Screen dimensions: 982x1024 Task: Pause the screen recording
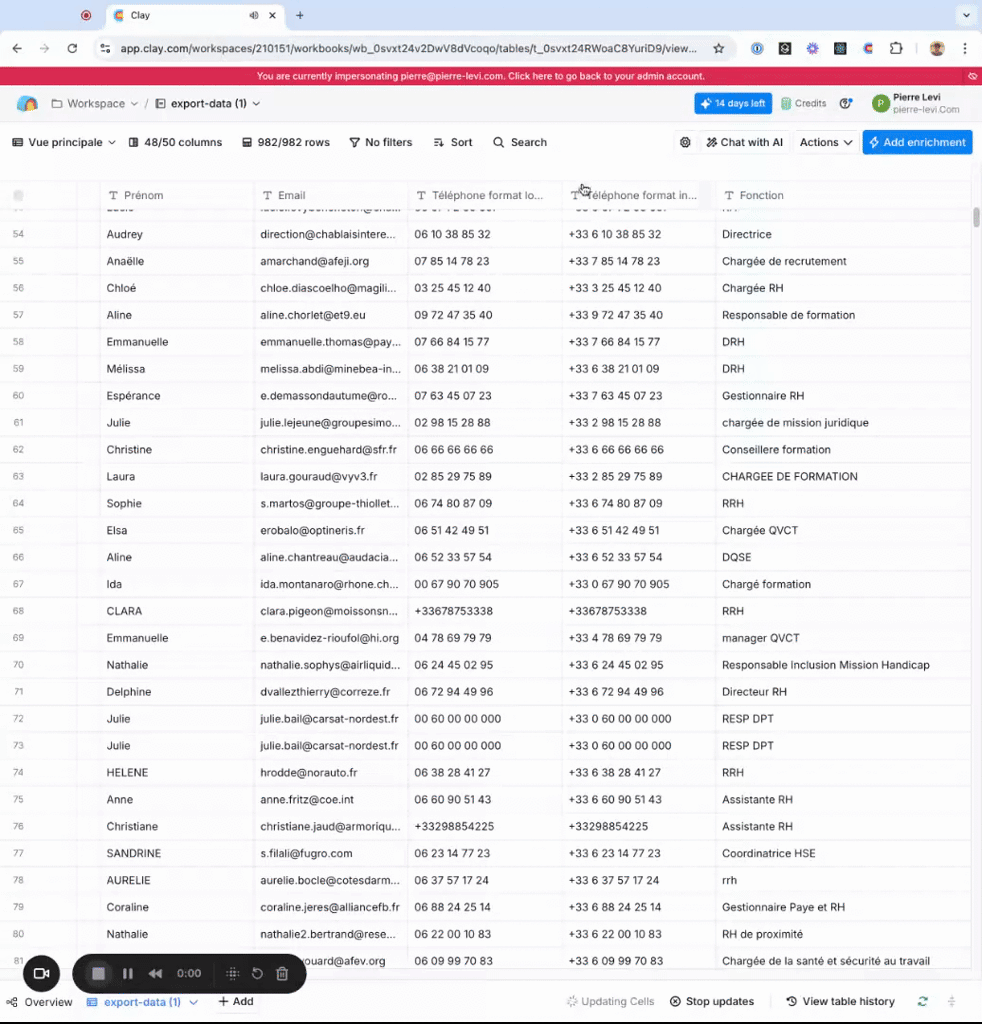(128, 974)
